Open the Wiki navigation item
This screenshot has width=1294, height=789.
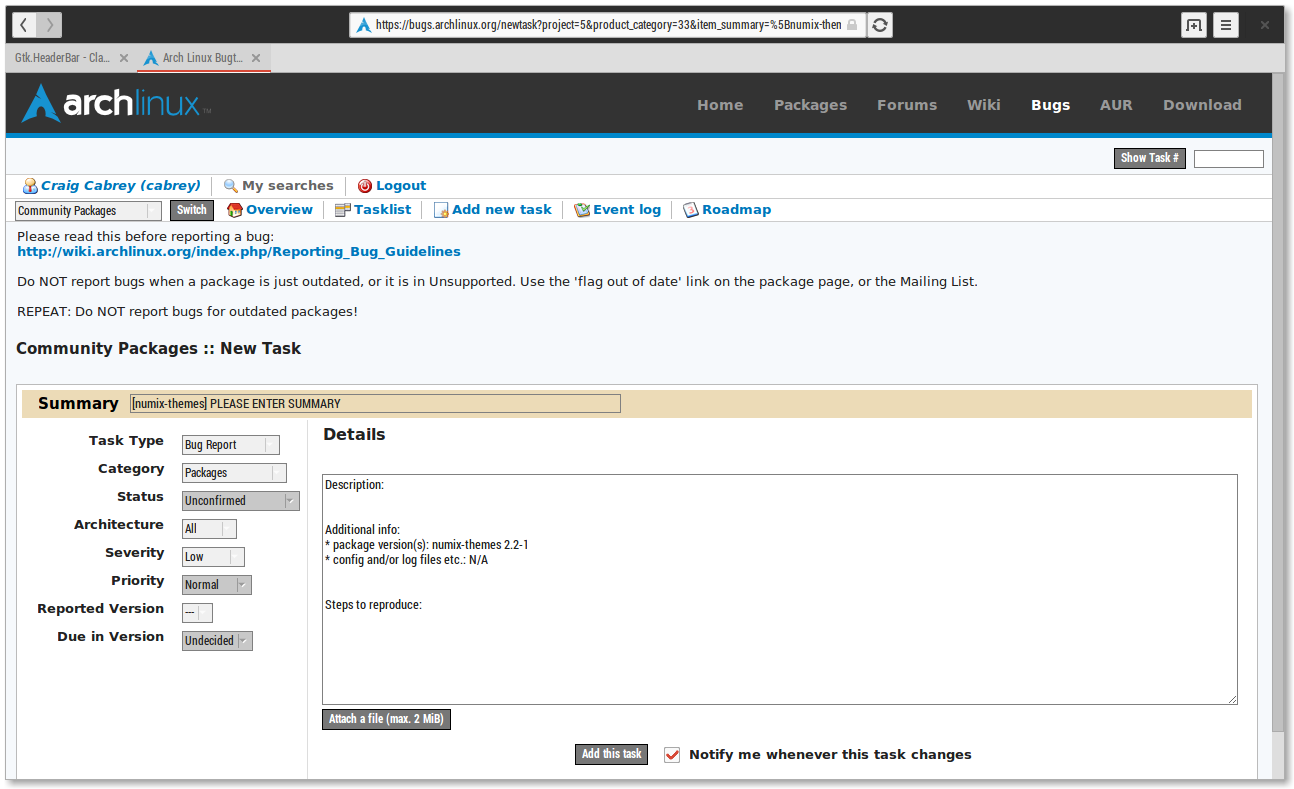click(983, 105)
